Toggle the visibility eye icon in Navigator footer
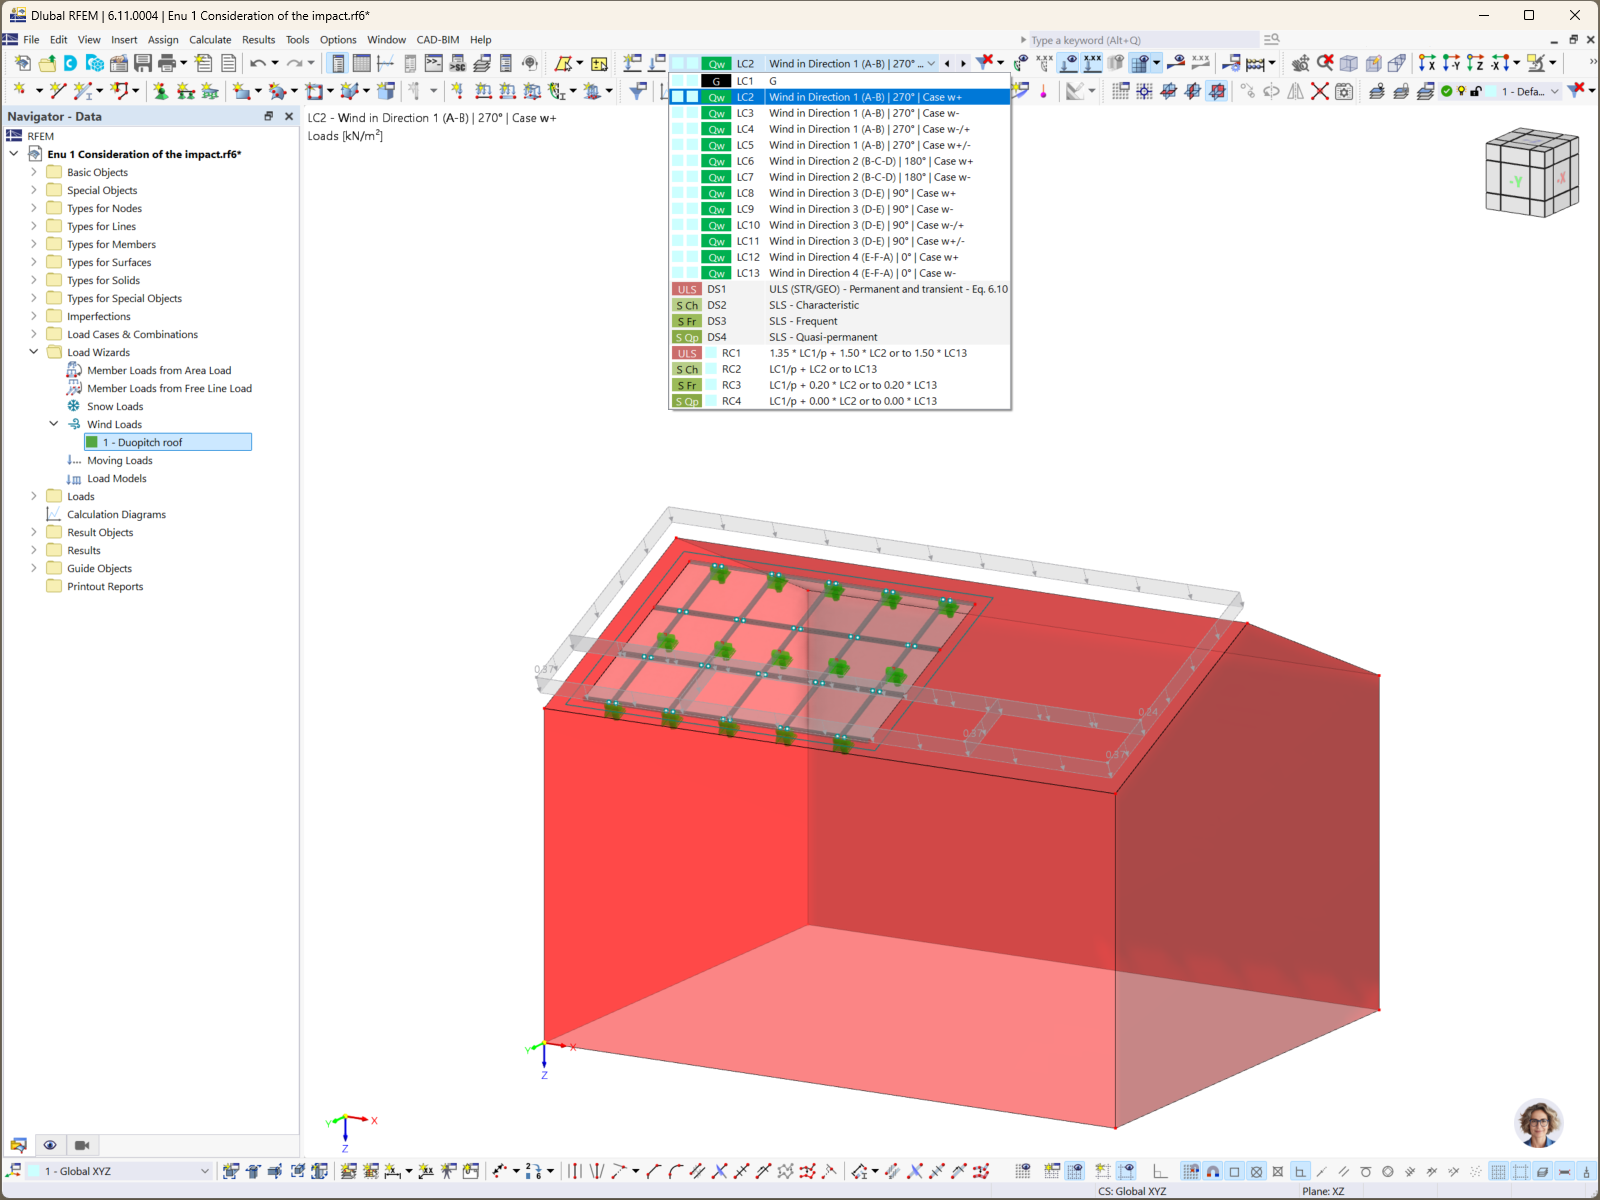The height and width of the screenshot is (1200, 1600). (x=50, y=1145)
